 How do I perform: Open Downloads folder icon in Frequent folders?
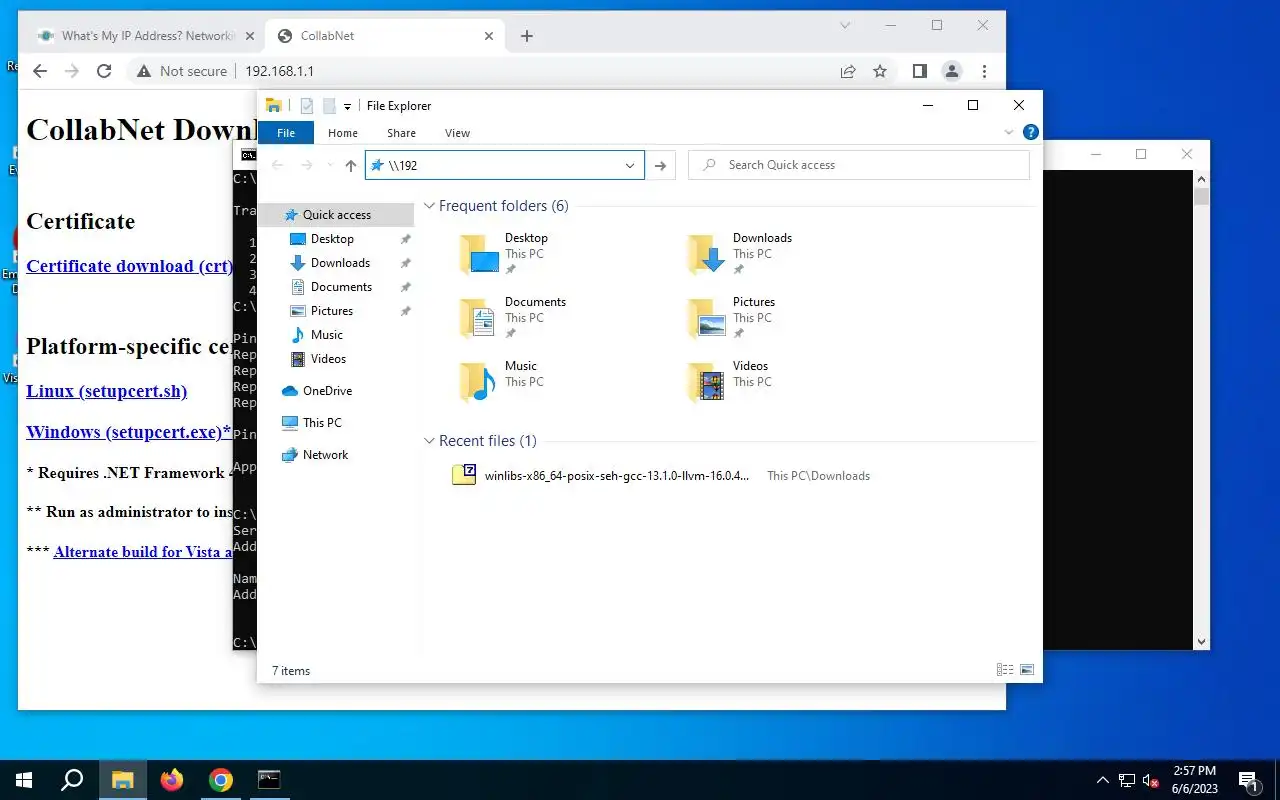click(707, 254)
